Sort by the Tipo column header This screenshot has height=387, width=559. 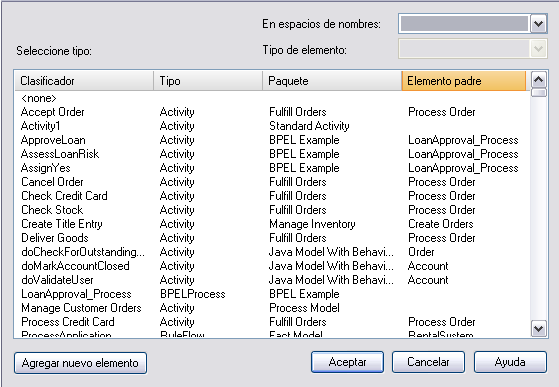tap(208, 81)
